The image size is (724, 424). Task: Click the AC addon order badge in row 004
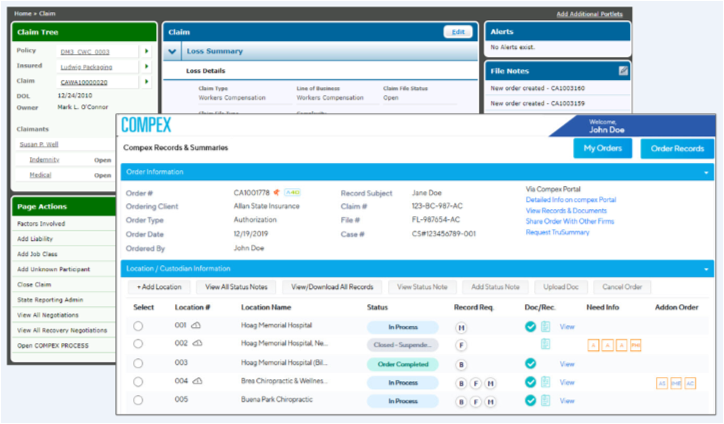[x=690, y=383]
